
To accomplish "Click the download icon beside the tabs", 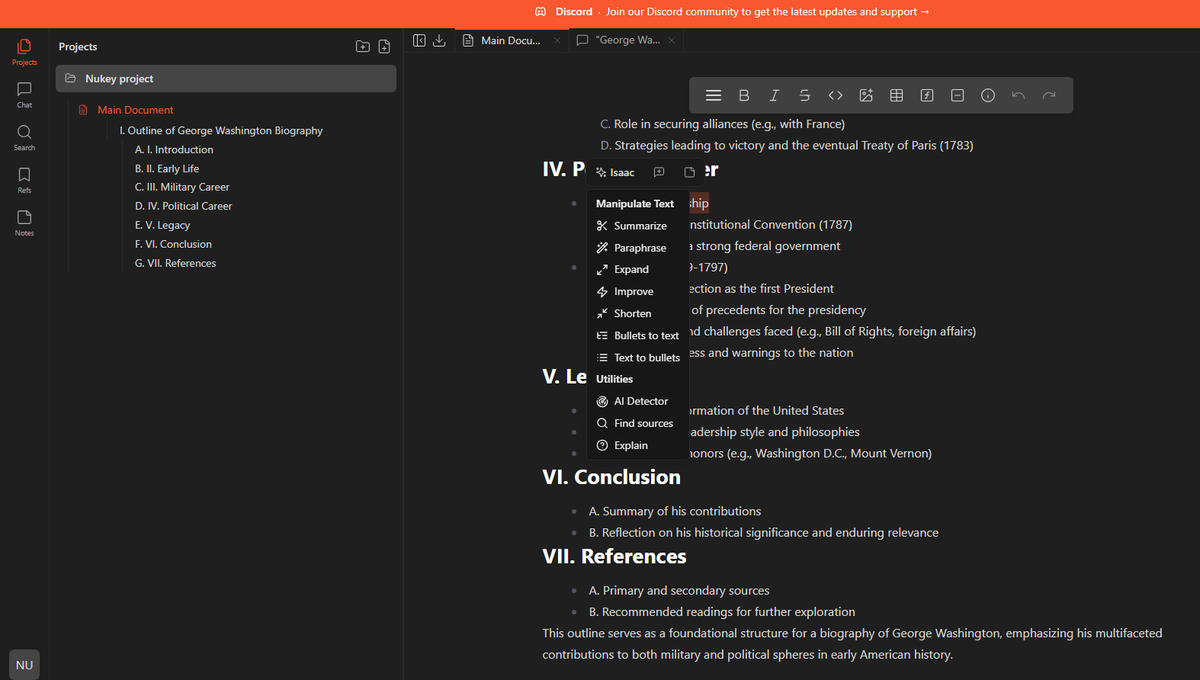I will click(439, 40).
